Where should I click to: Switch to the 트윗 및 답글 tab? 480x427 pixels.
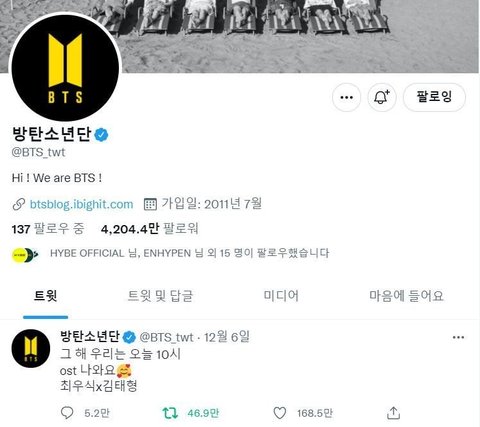click(x=160, y=296)
